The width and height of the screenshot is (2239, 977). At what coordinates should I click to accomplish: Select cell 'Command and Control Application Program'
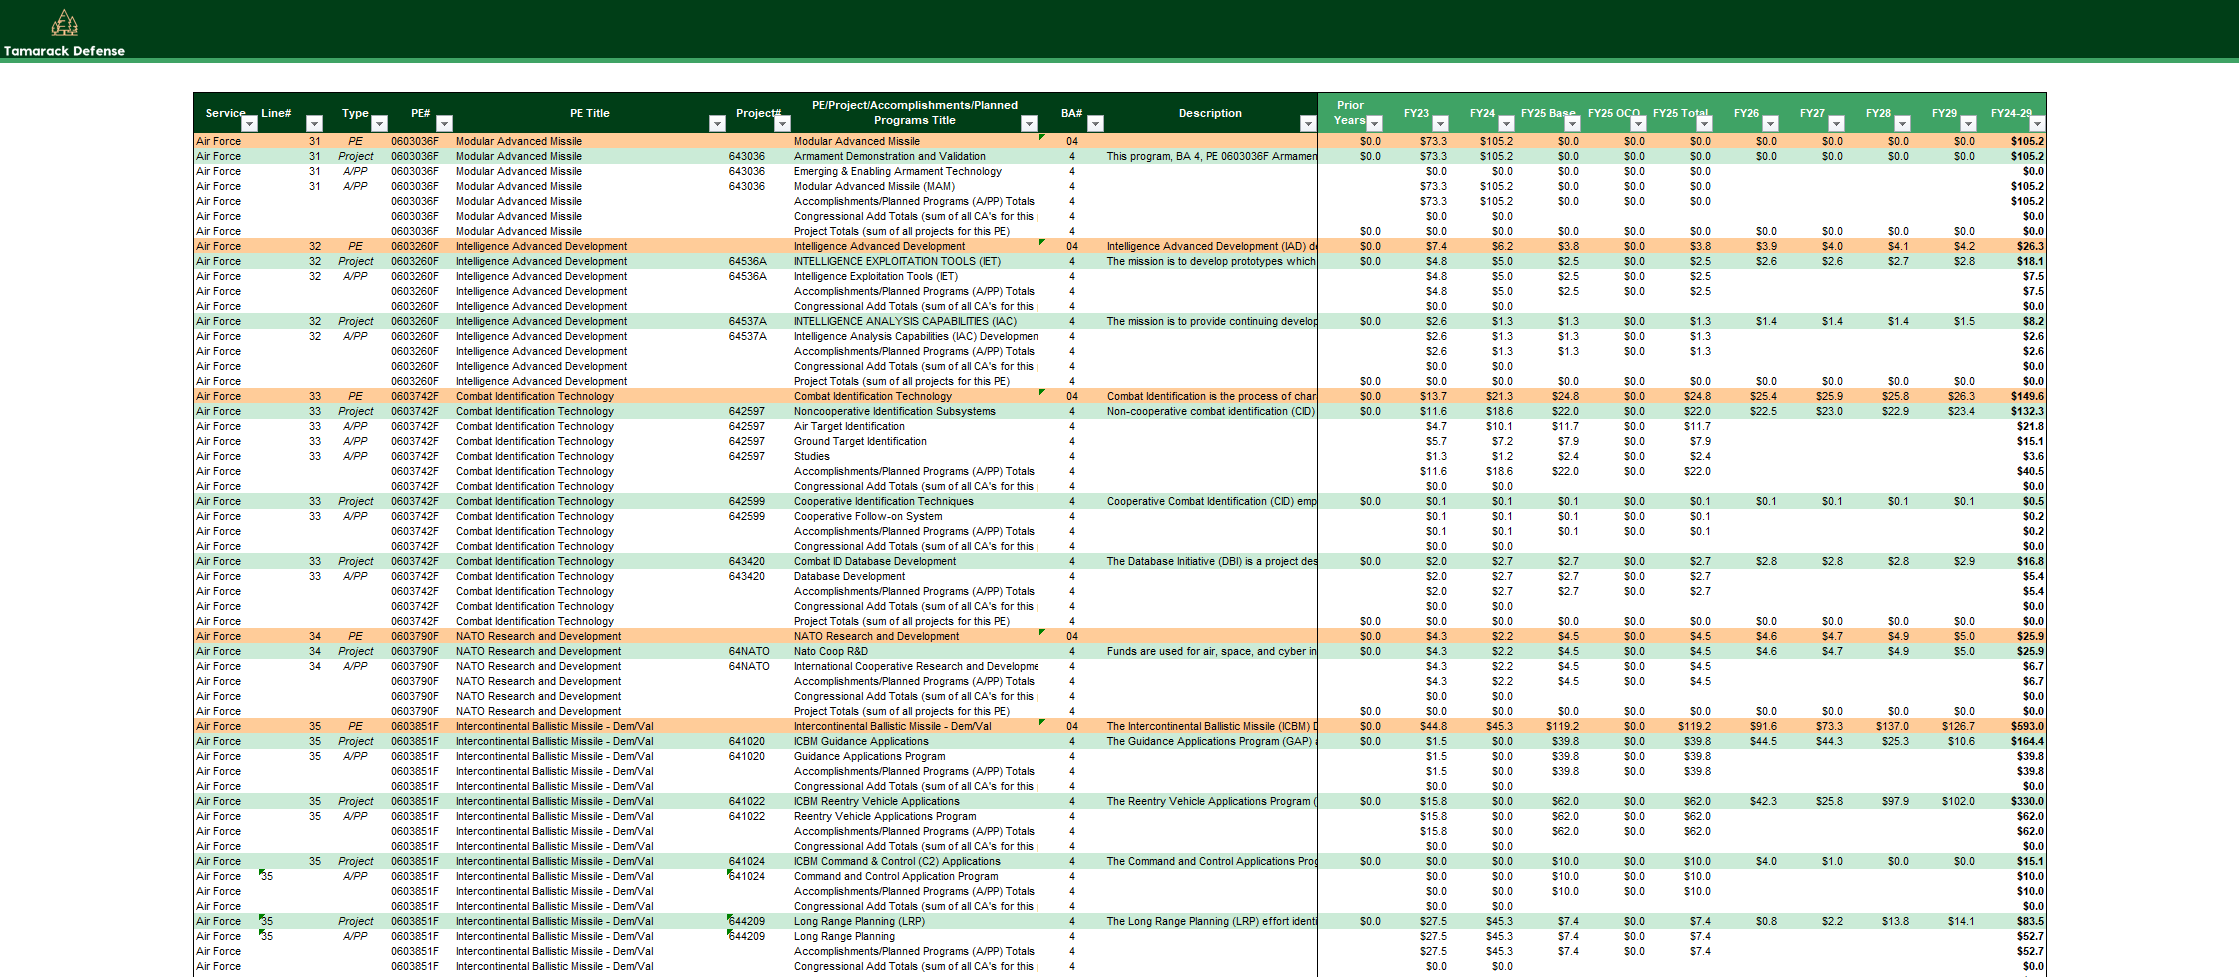click(915, 876)
